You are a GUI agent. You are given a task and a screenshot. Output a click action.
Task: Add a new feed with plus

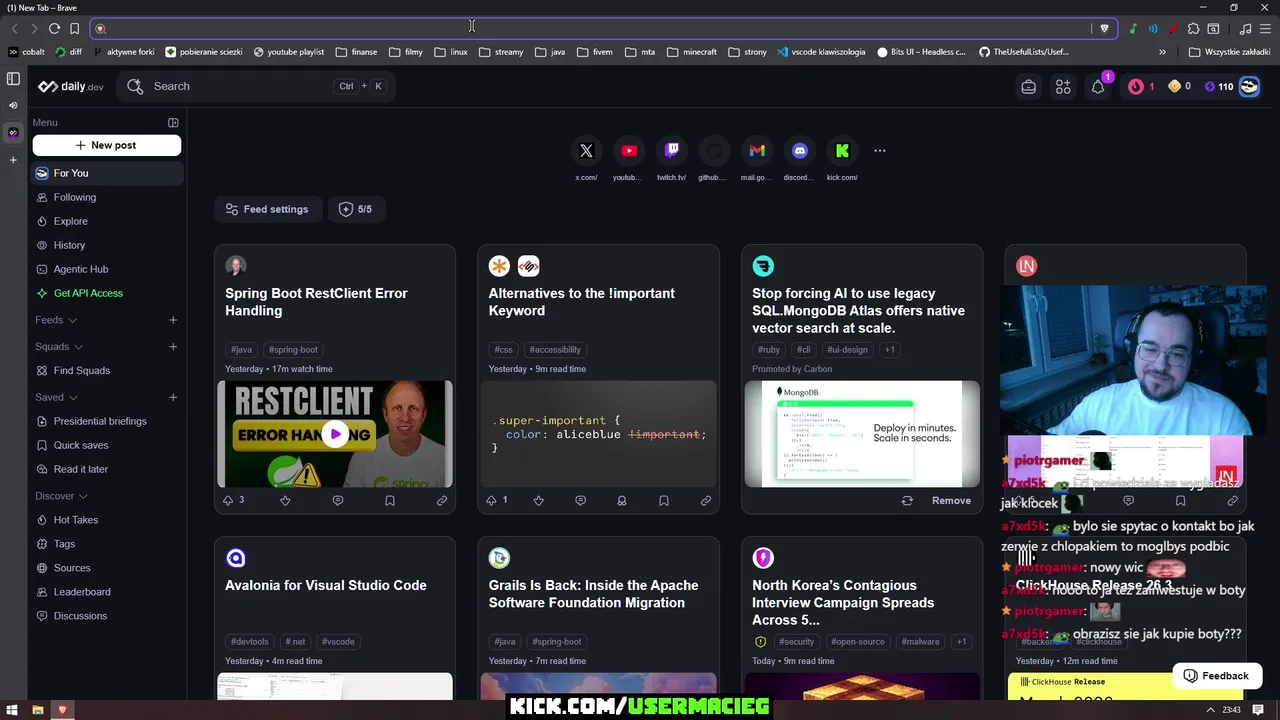tap(173, 320)
